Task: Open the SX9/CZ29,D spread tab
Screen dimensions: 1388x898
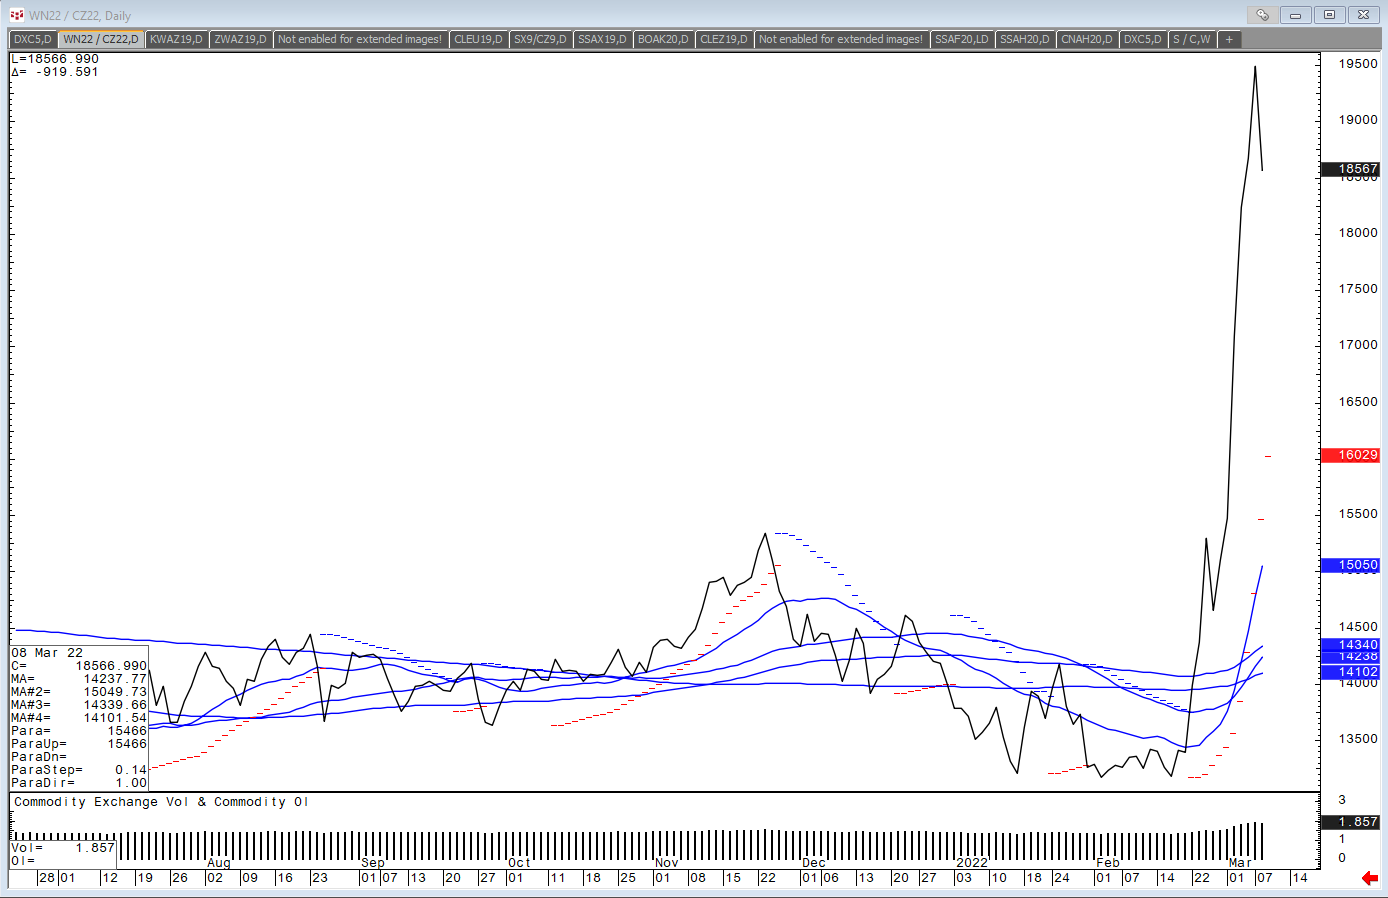Action: pyautogui.click(x=540, y=39)
